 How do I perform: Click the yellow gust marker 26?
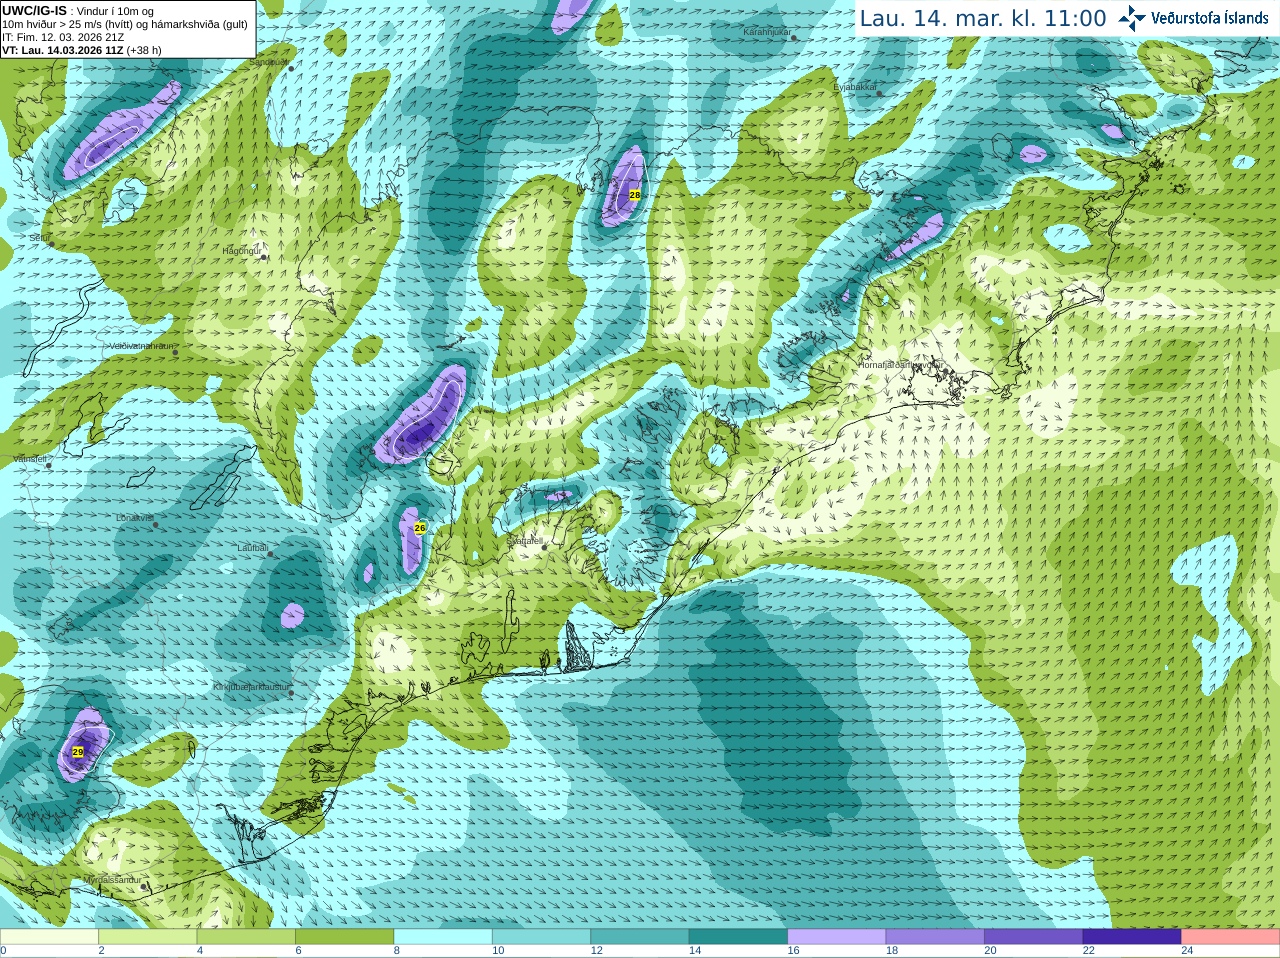pyautogui.click(x=420, y=527)
